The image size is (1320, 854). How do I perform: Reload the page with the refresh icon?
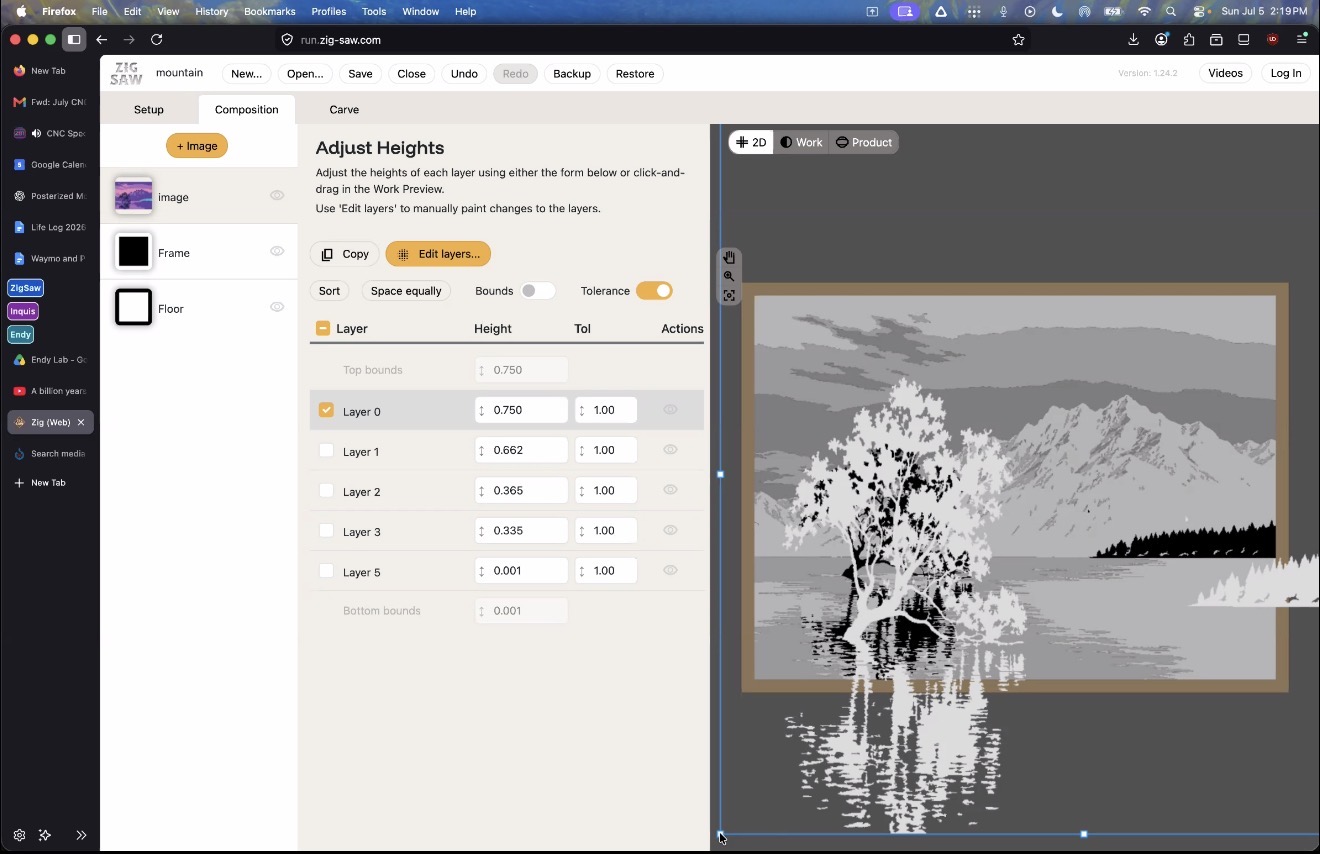(x=156, y=40)
